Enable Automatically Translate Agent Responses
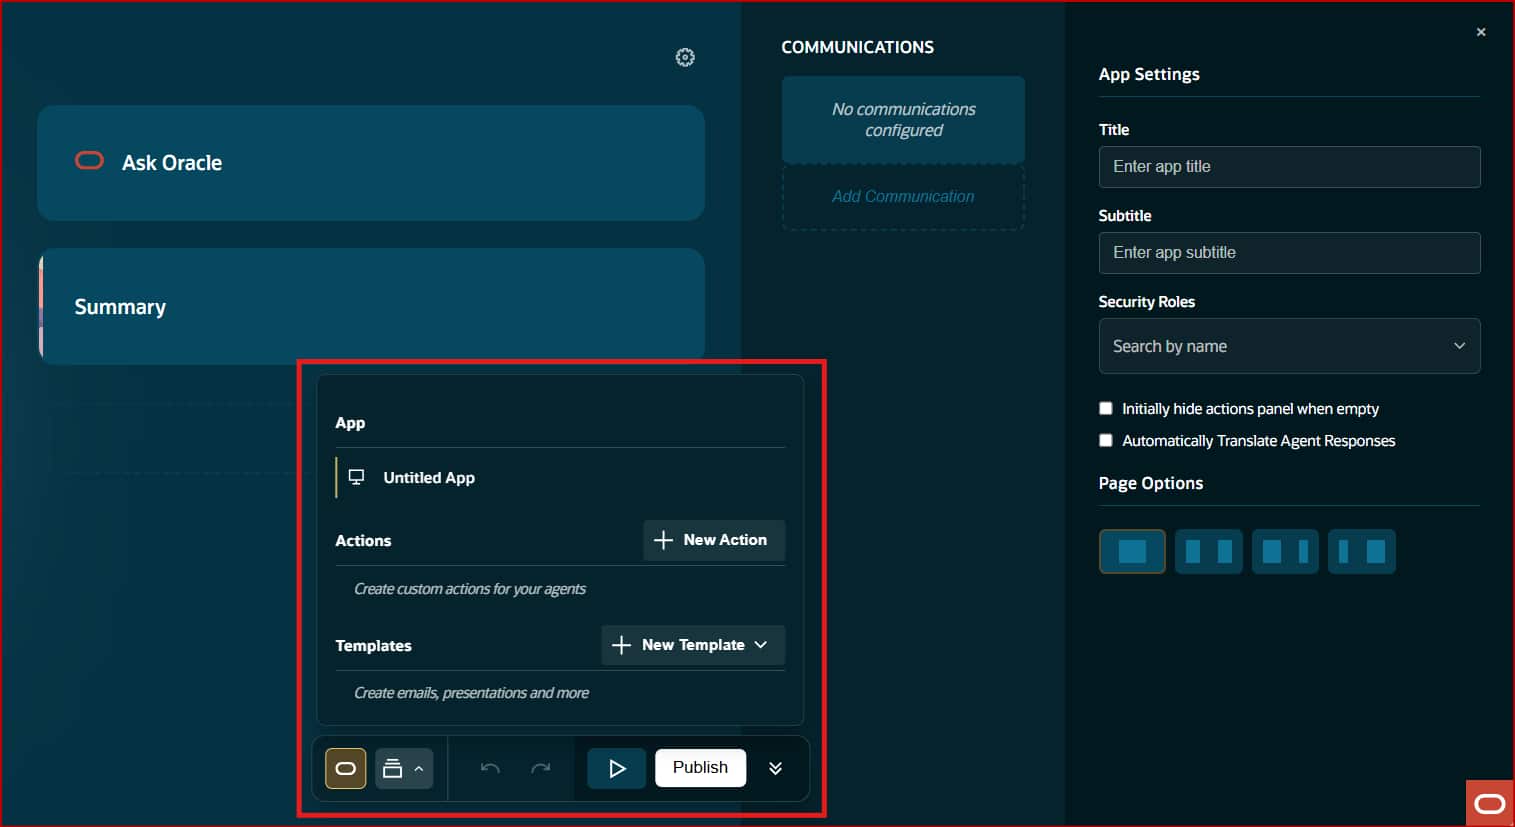 (1106, 440)
